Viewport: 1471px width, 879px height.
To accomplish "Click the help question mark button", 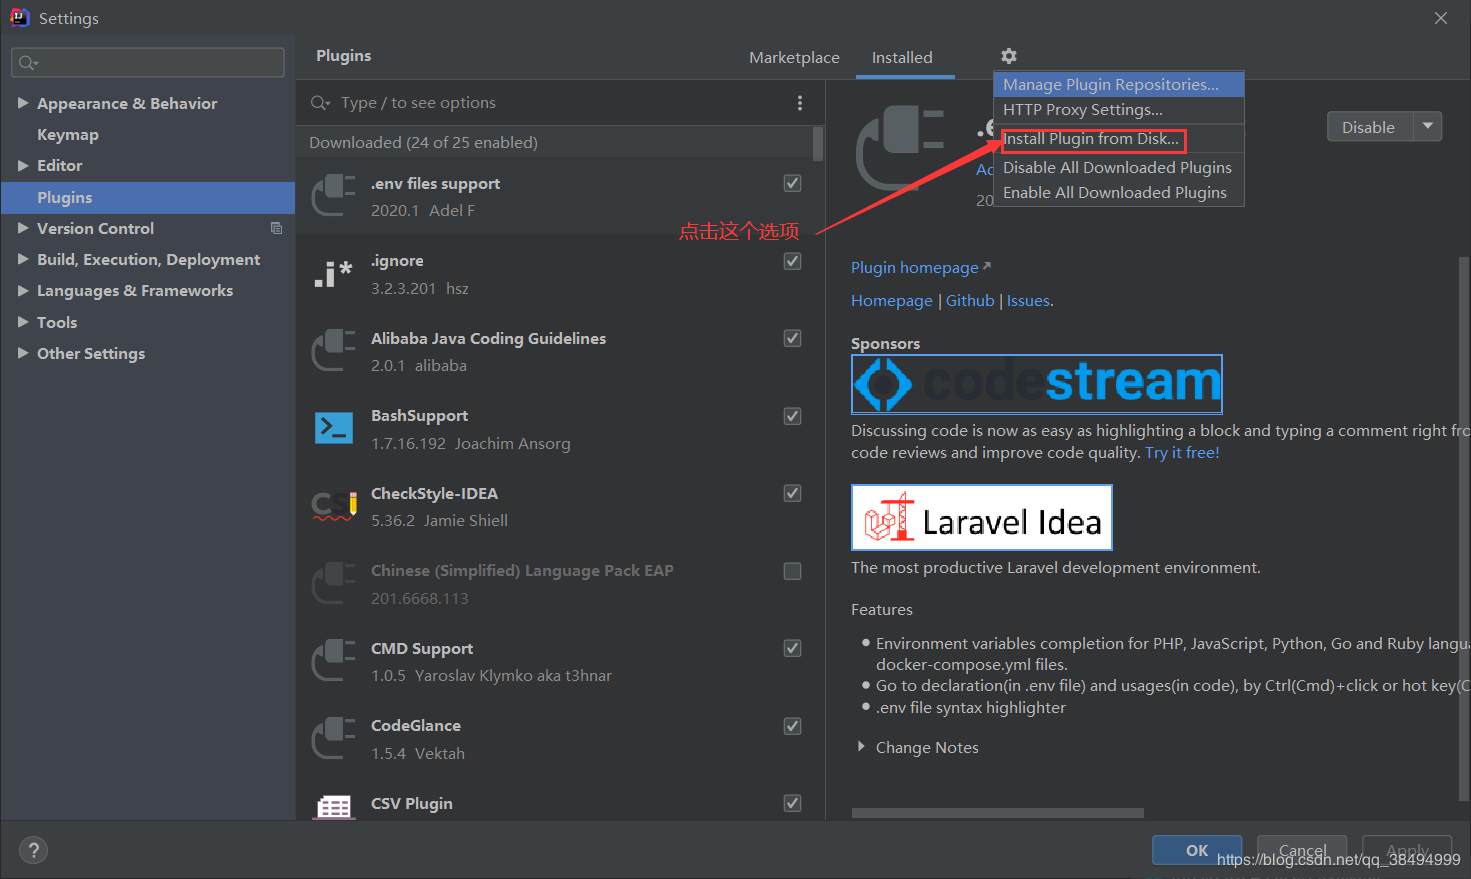I will 34,850.
